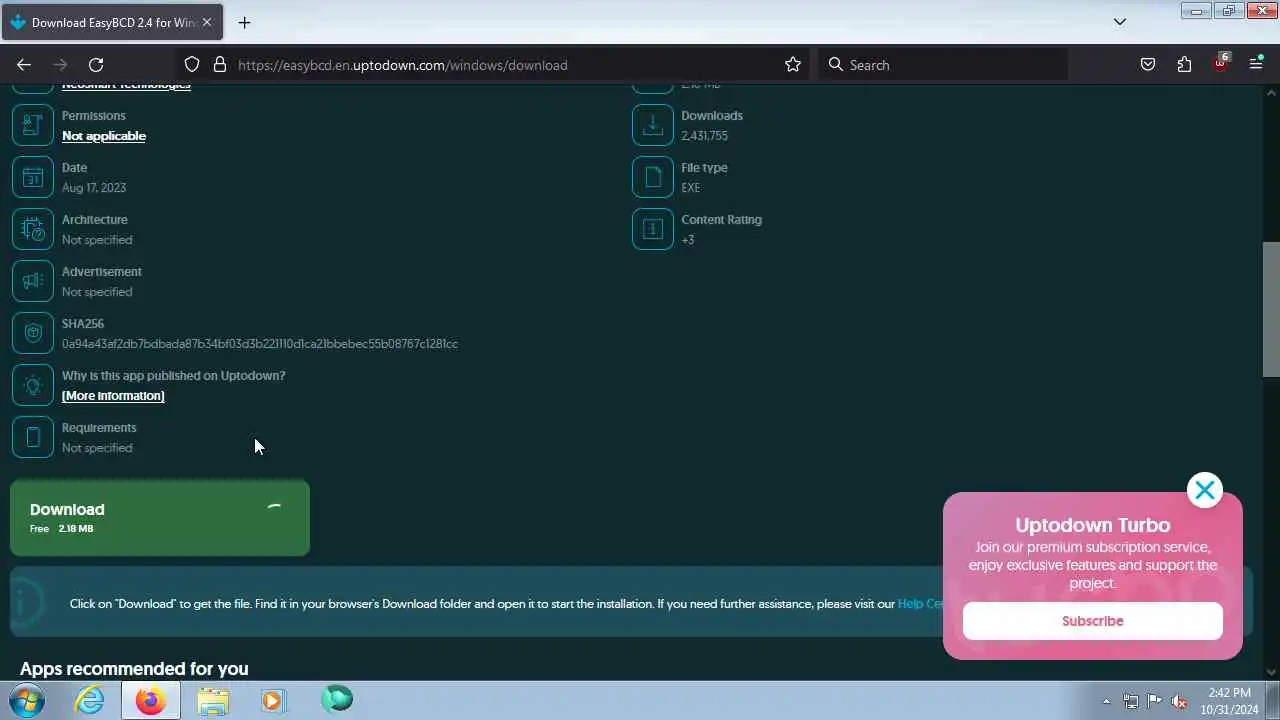Click the Content Rating icon

[x=653, y=229]
